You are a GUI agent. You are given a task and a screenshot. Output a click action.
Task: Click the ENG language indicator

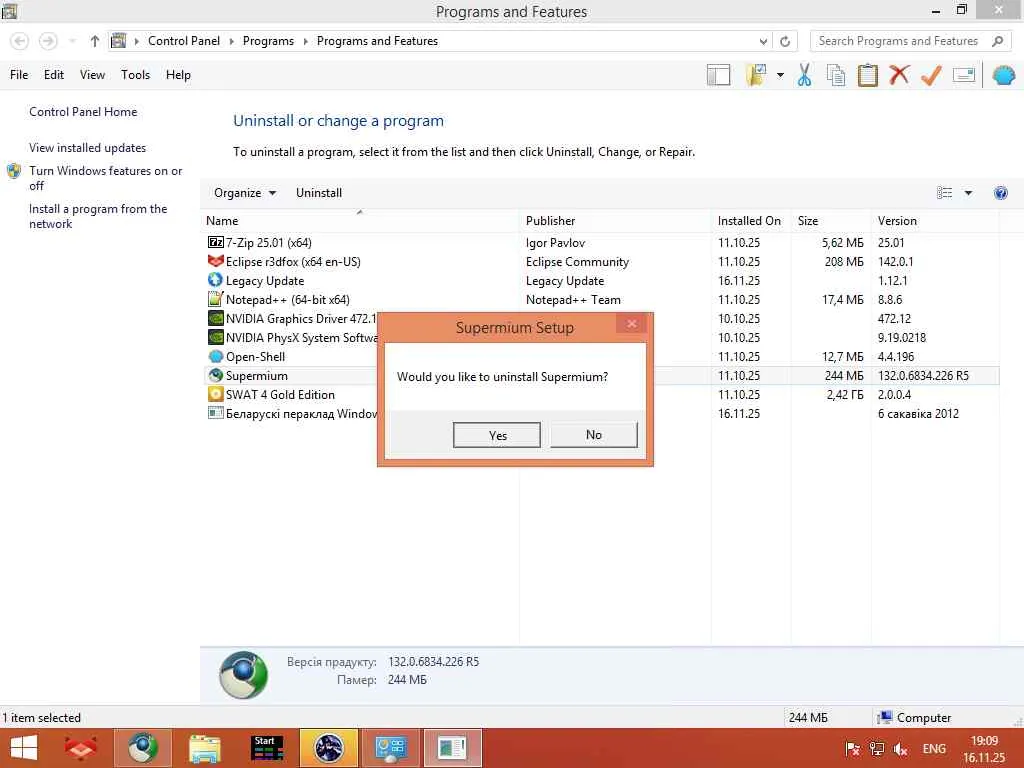click(x=934, y=749)
